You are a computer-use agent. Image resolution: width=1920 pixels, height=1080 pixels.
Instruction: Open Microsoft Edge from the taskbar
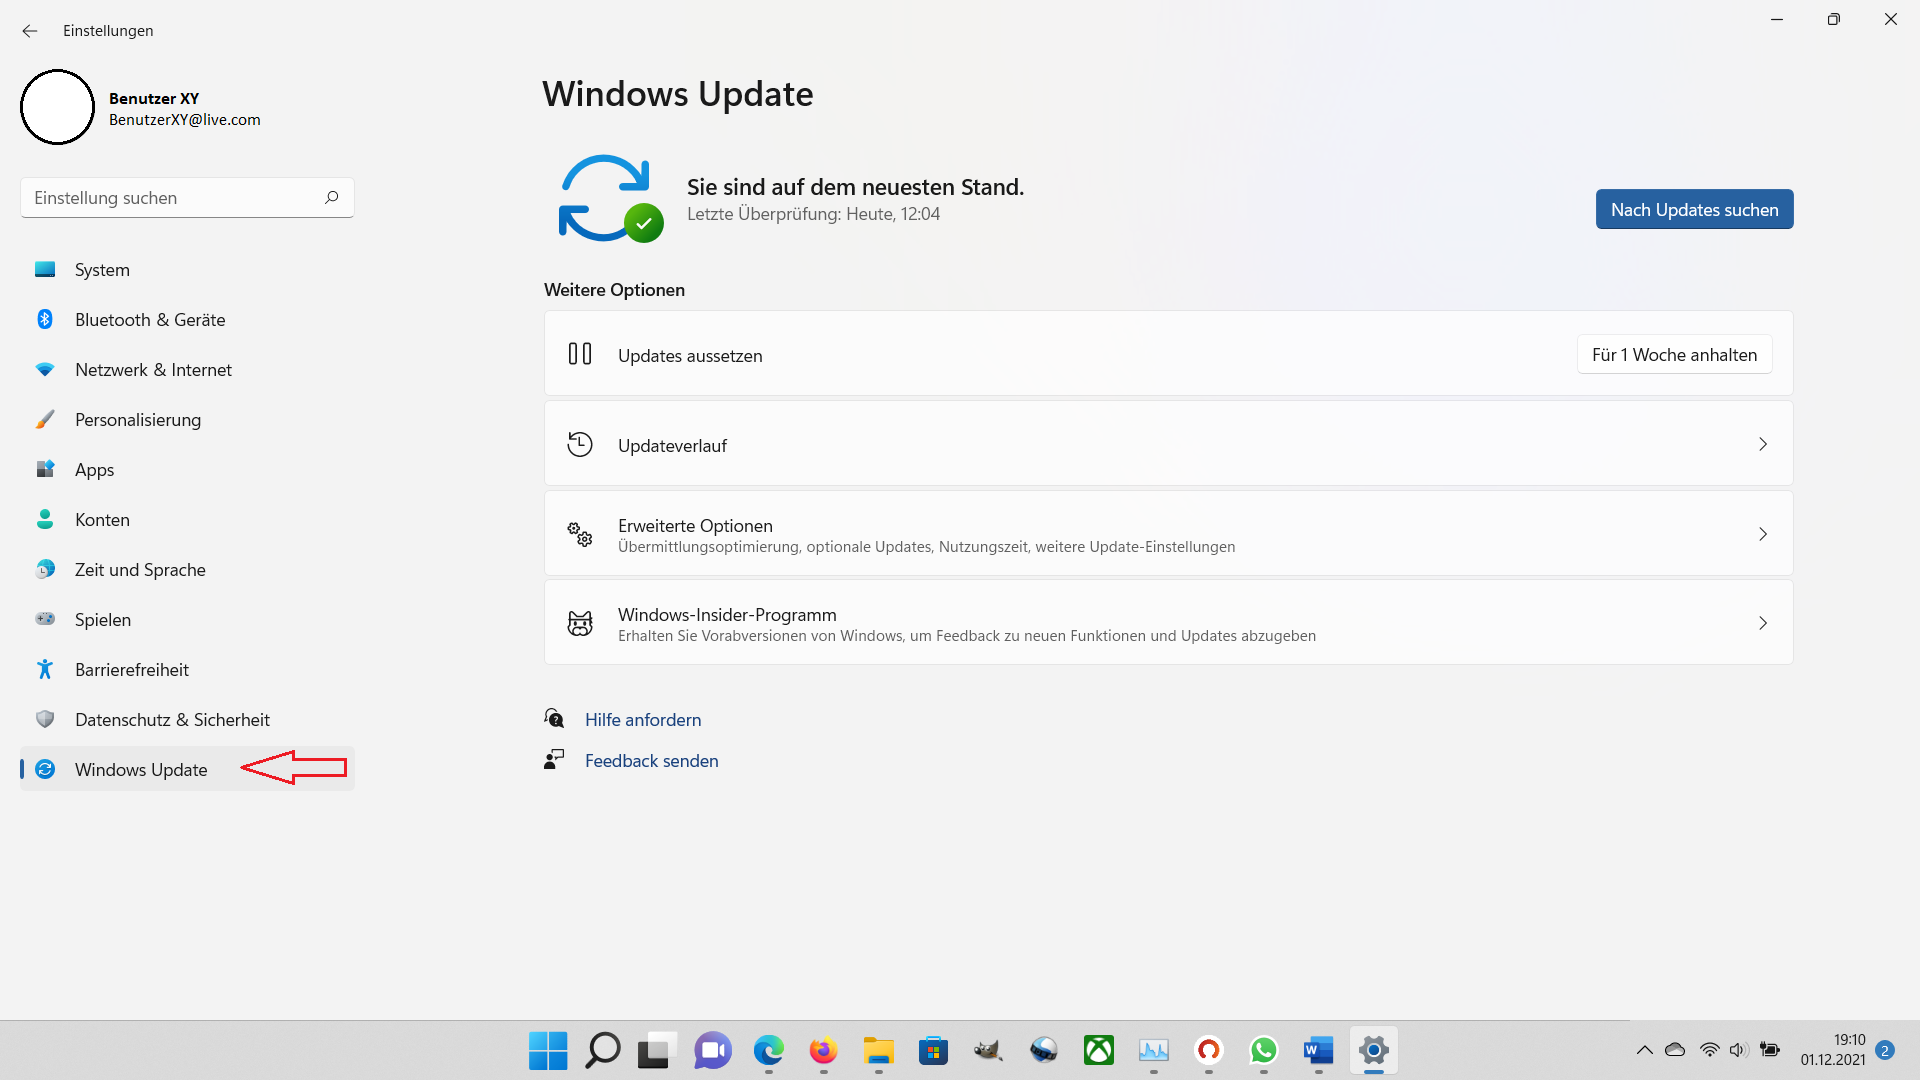768,1051
